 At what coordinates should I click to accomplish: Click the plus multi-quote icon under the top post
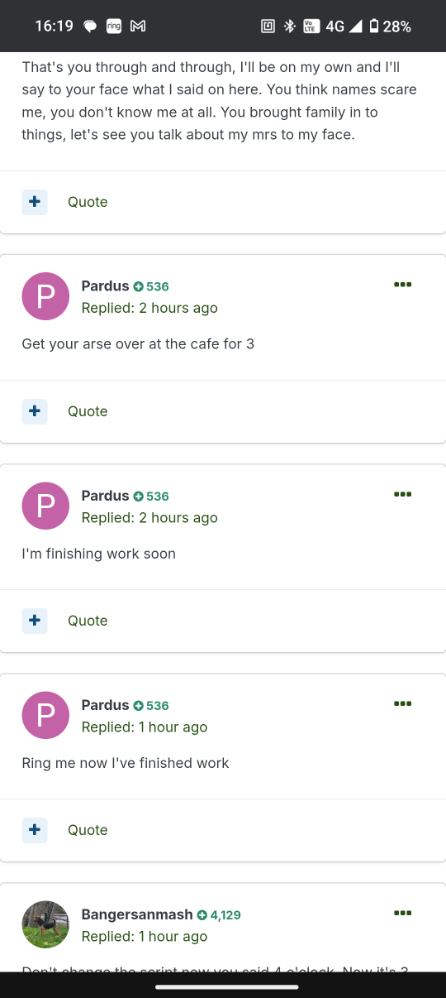34,202
